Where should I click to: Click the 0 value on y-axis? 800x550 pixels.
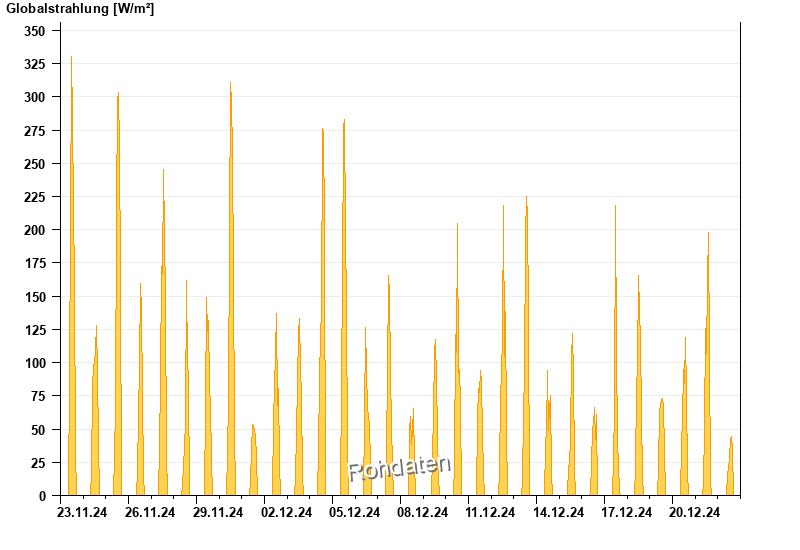pyautogui.click(x=42, y=496)
